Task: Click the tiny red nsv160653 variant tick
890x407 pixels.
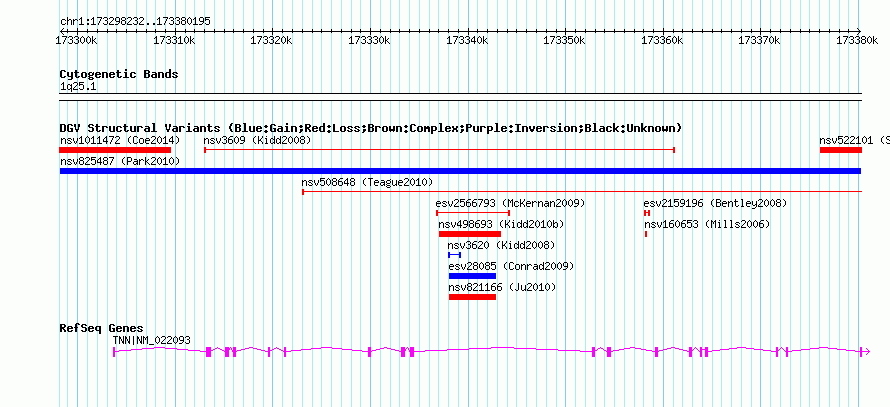Action: (646, 234)
